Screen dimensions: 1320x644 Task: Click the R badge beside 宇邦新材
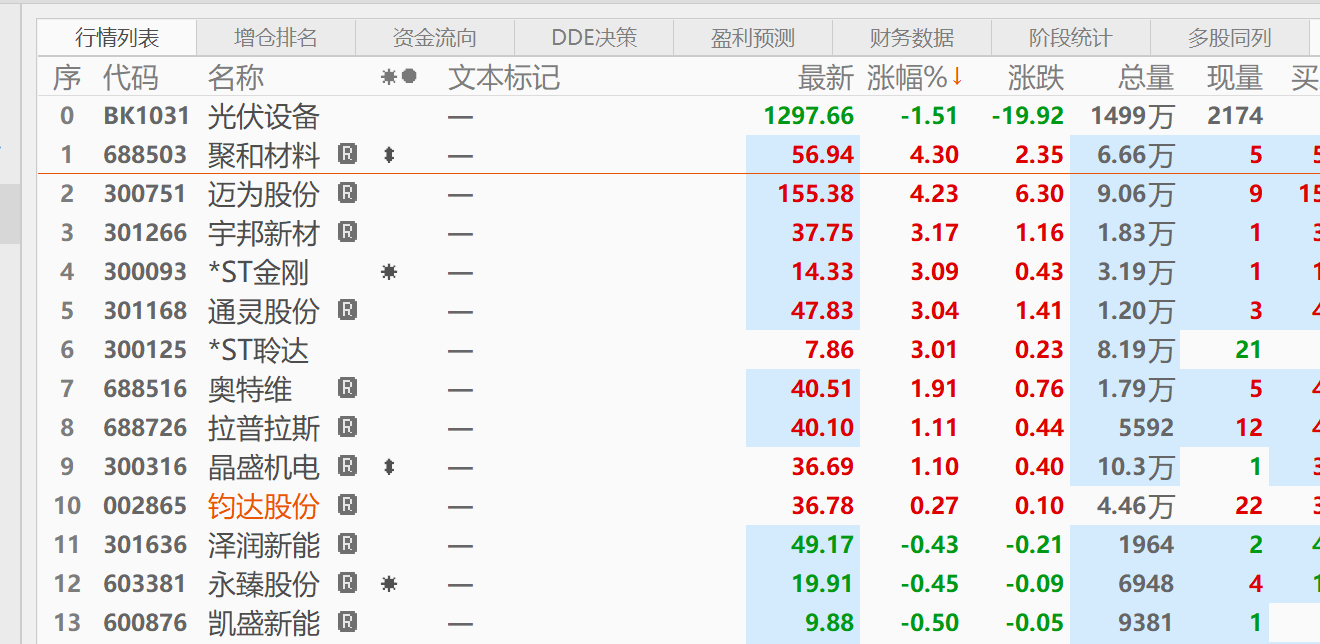pos(347,232)
